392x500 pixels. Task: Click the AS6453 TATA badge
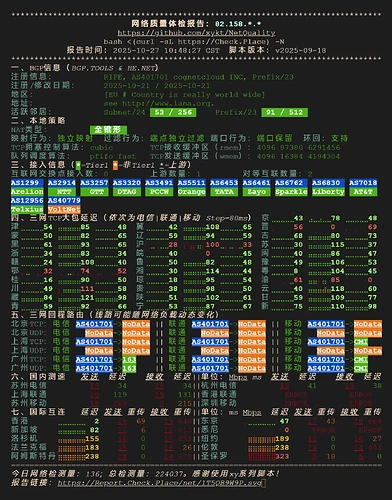(x=224, y=187)
